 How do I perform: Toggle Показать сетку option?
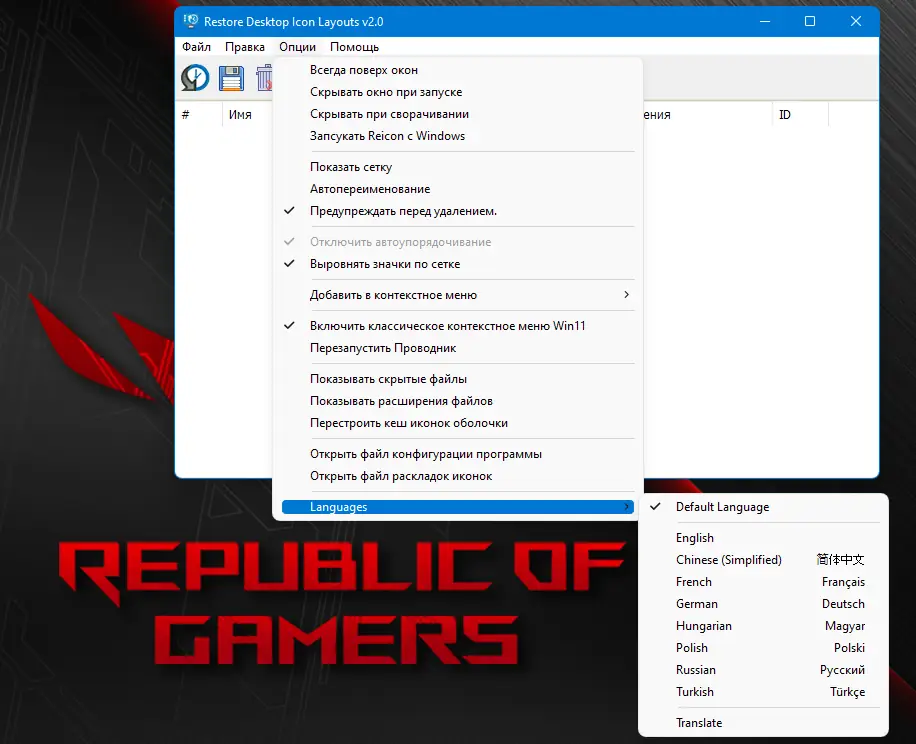tap(458, 167)
